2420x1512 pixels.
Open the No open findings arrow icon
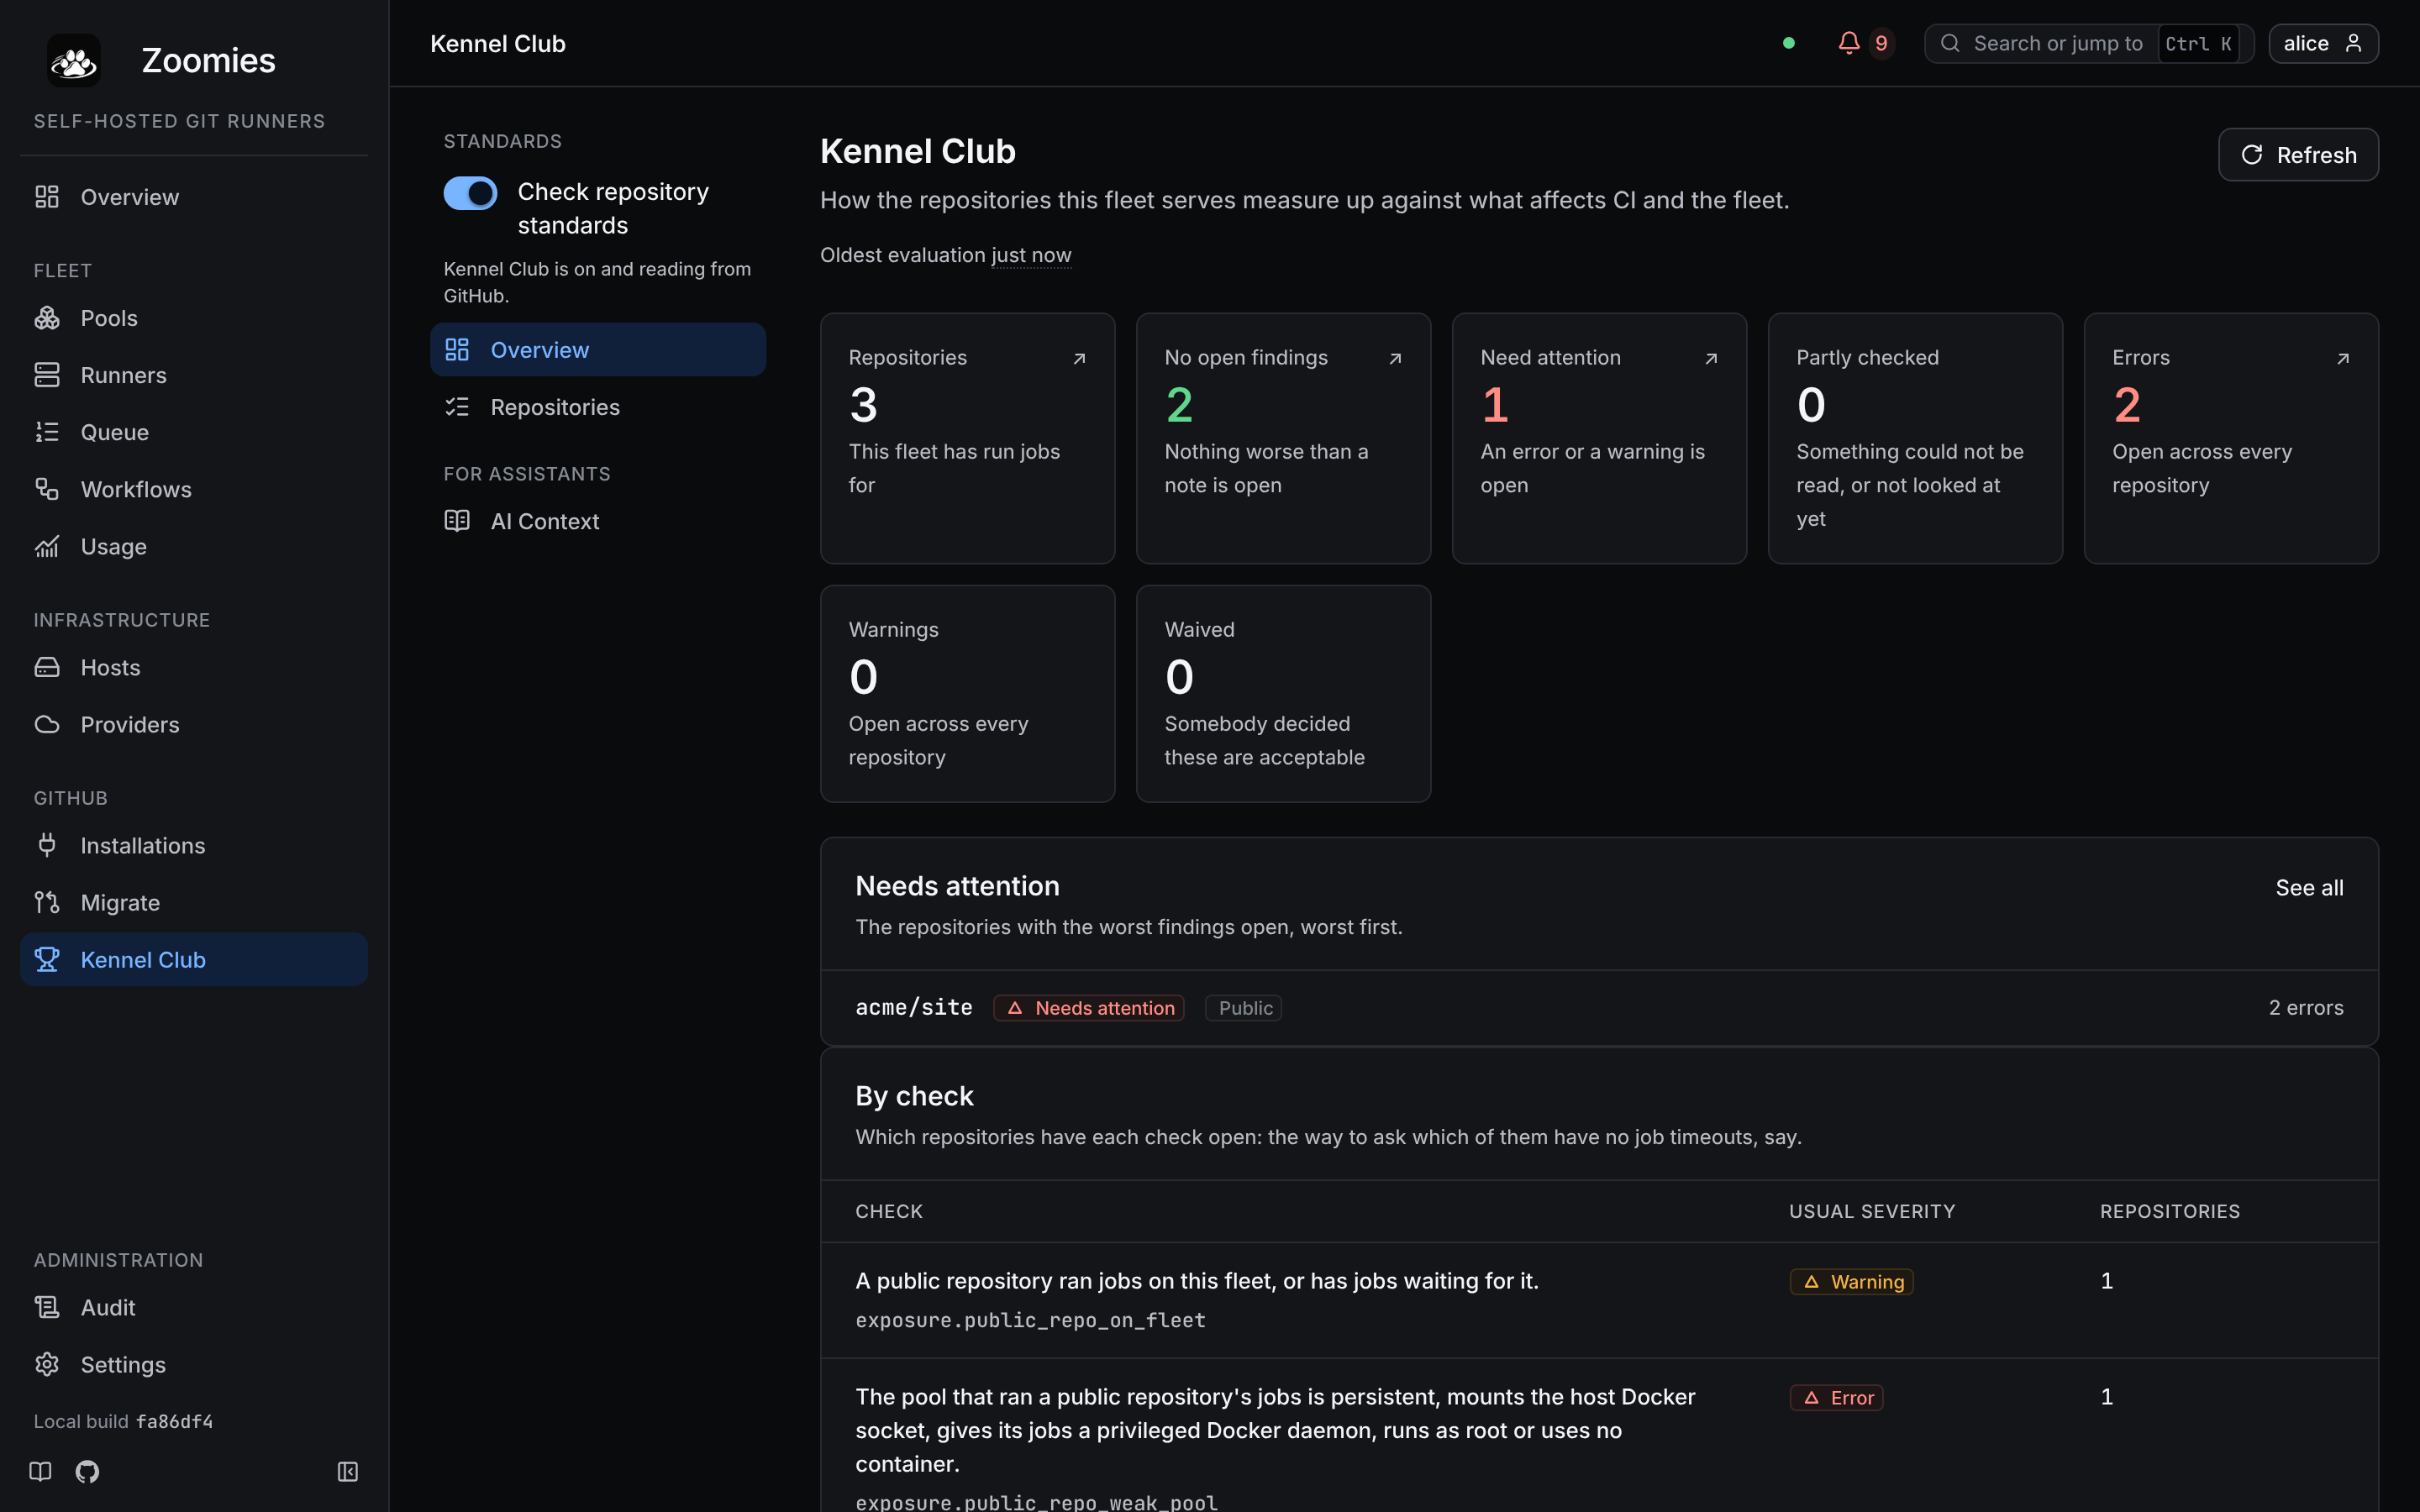click(x=1395, y=358)
